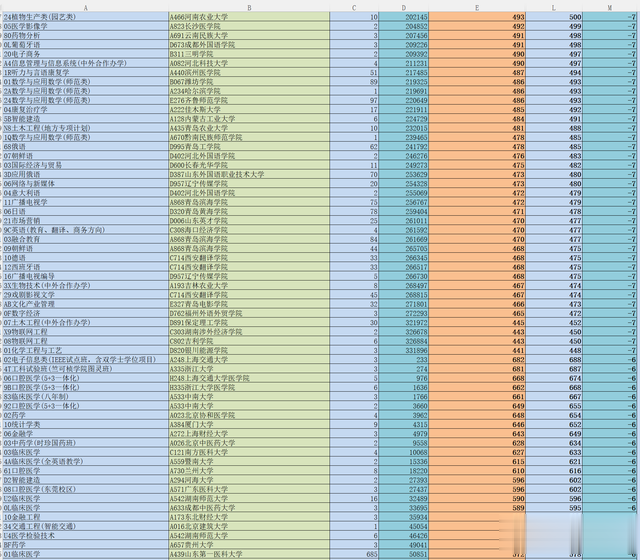Click cell '80药物分析'
The height and width of the screenshot is (560, 640).
pos(85,36)
